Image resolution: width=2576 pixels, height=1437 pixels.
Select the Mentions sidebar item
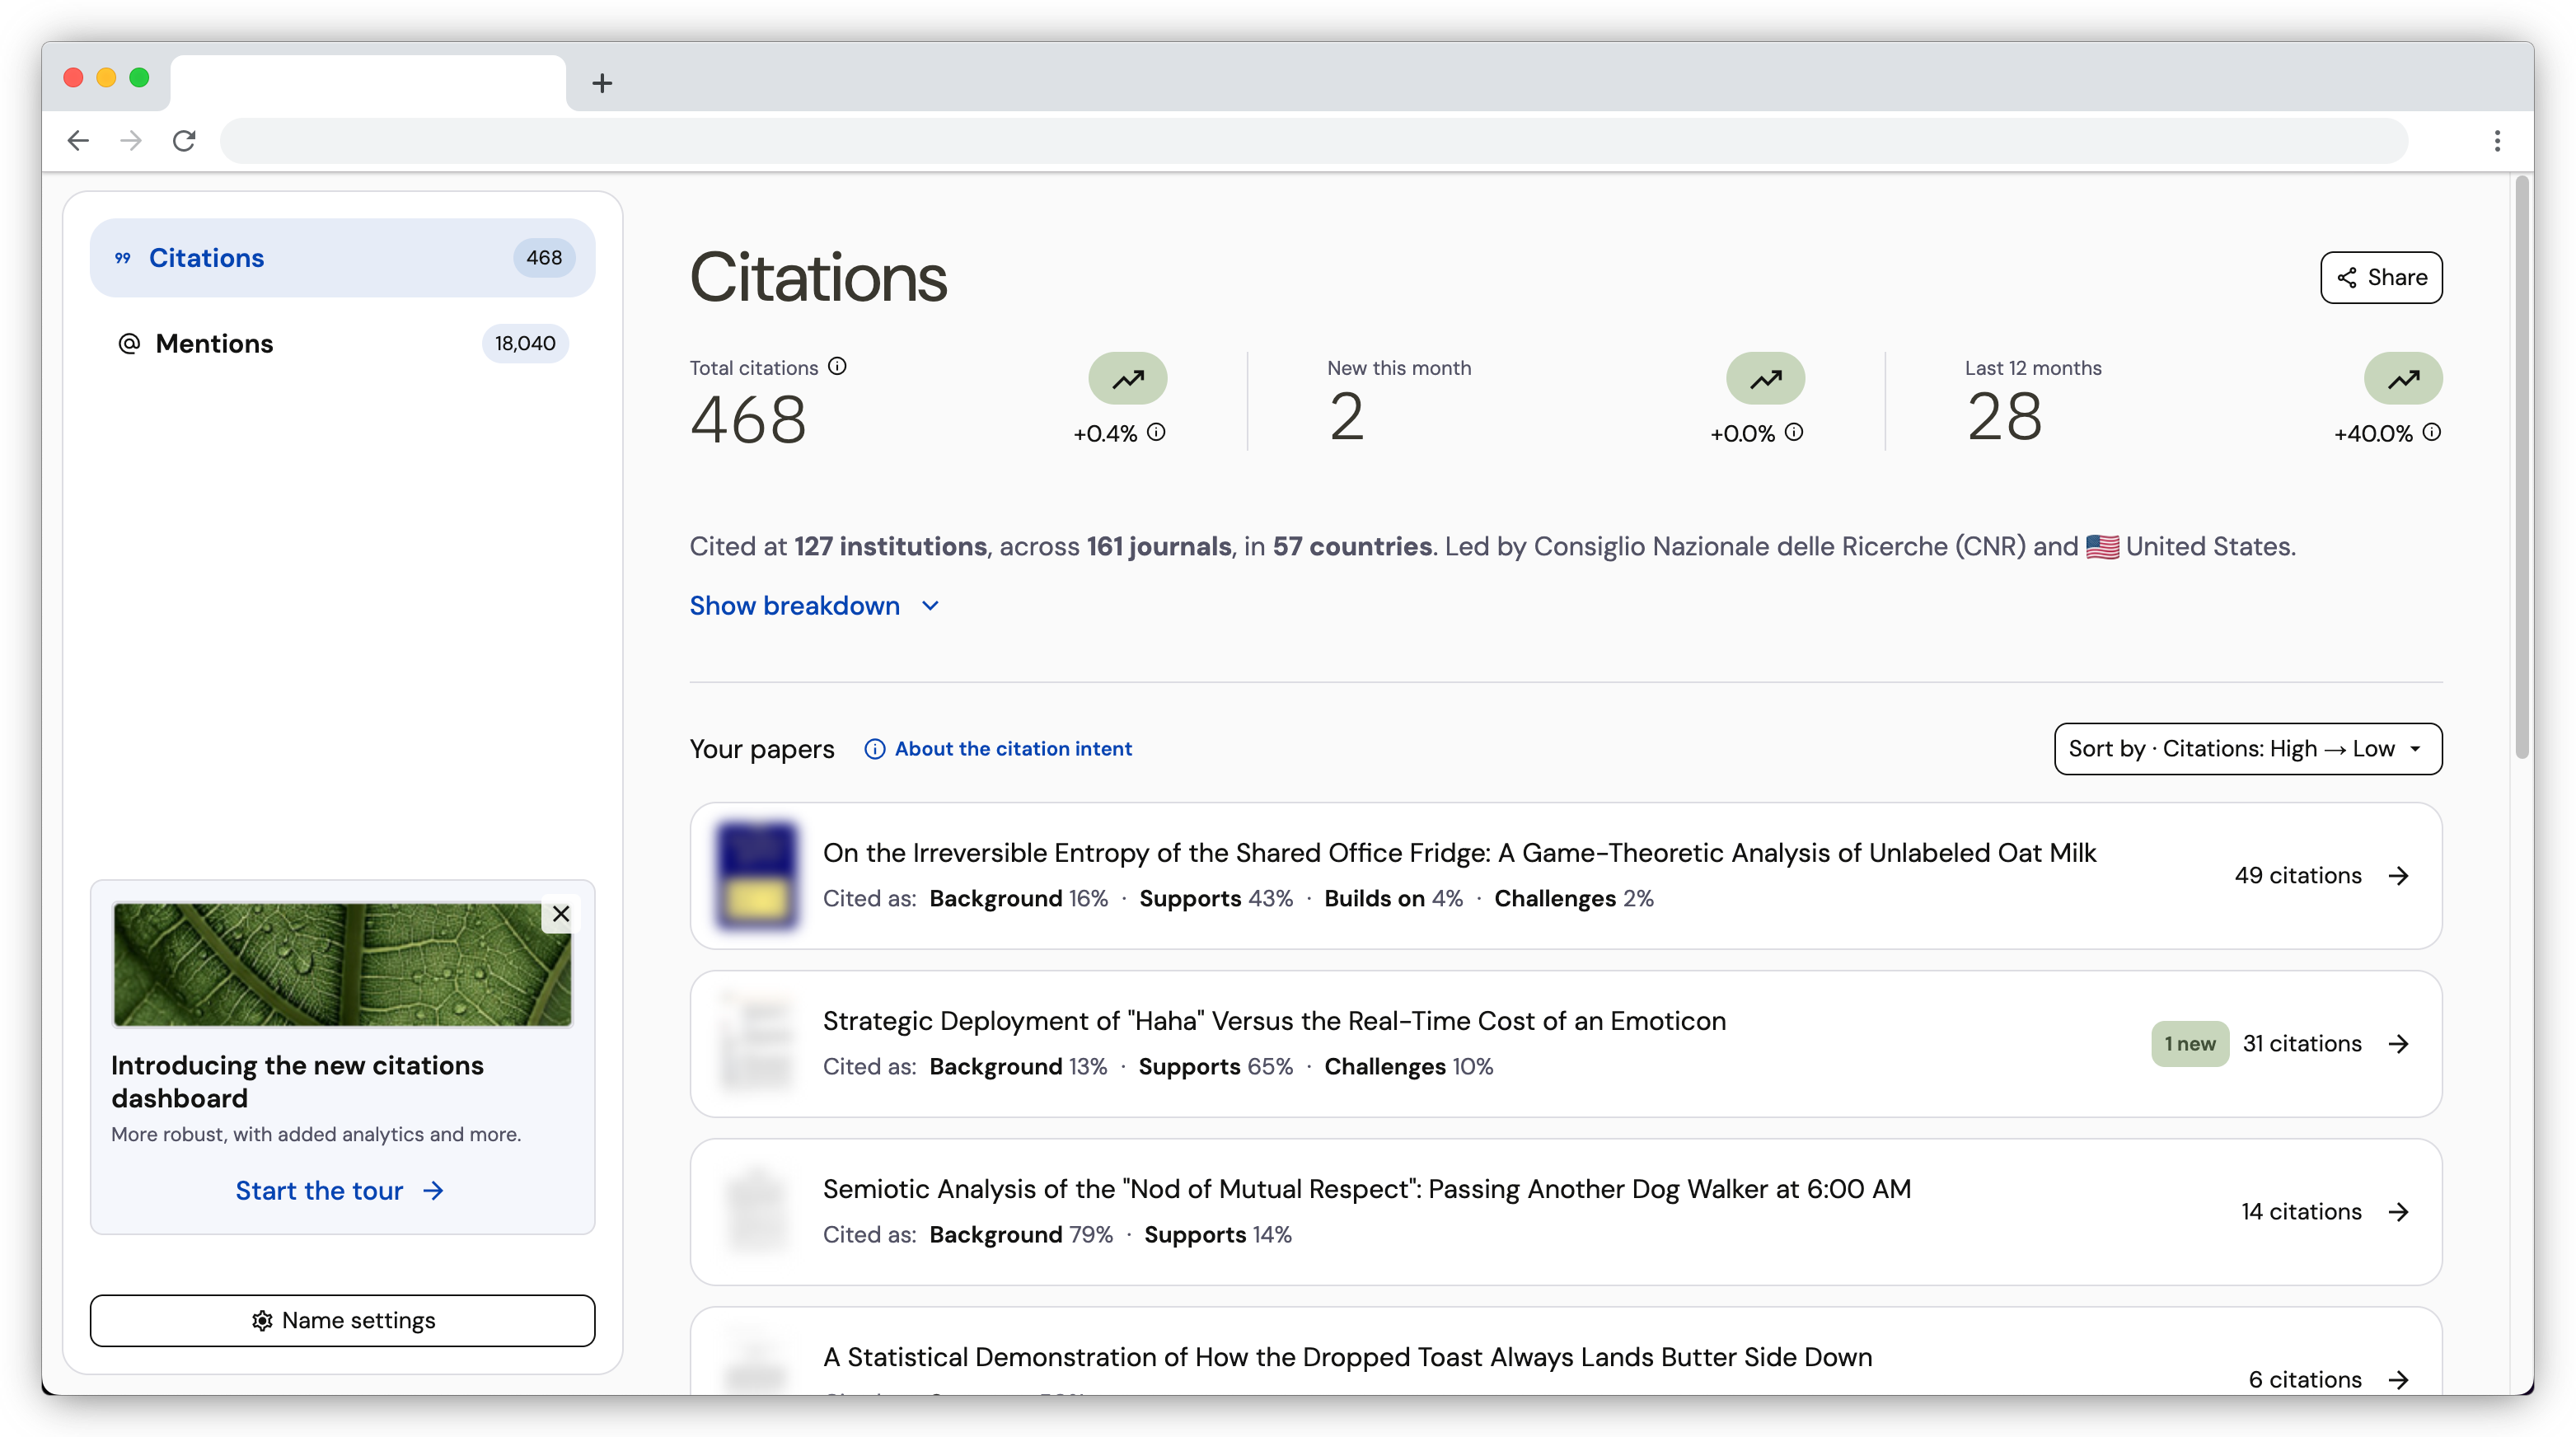coord(343,344)
